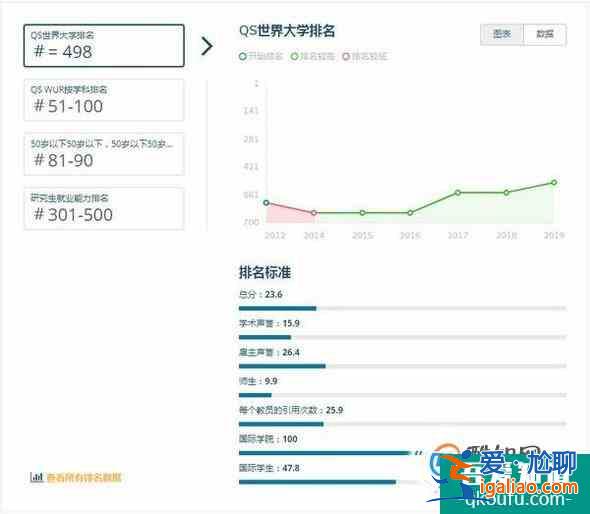Toggle the second green legend circle
The width and height of the screenshot is (590, 514).
294,56
